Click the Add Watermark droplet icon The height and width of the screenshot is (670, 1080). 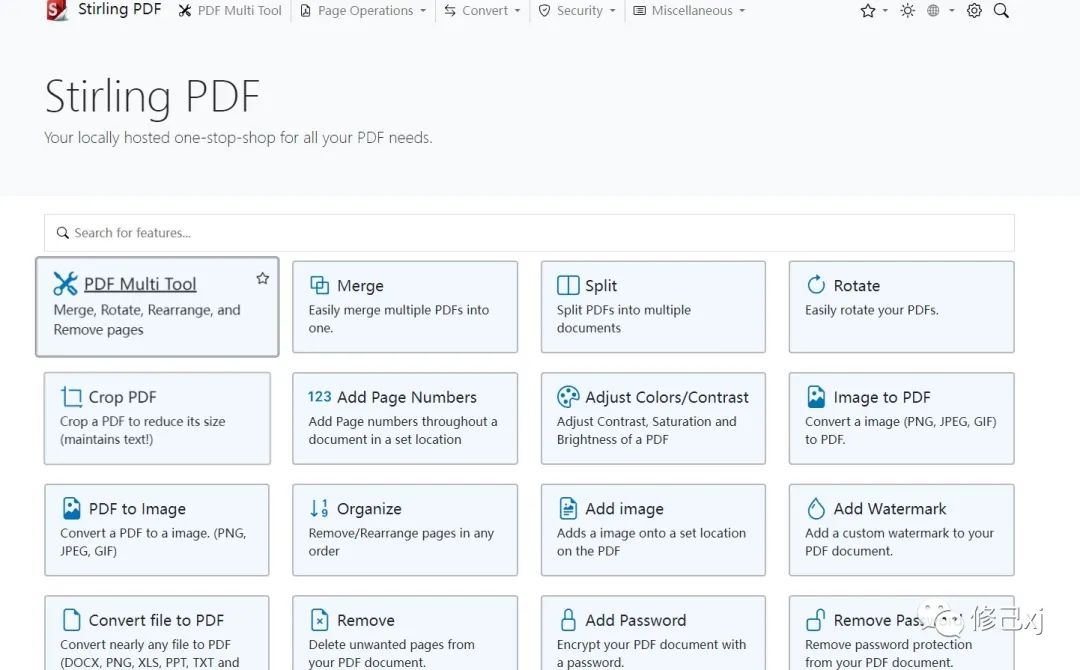816,507
